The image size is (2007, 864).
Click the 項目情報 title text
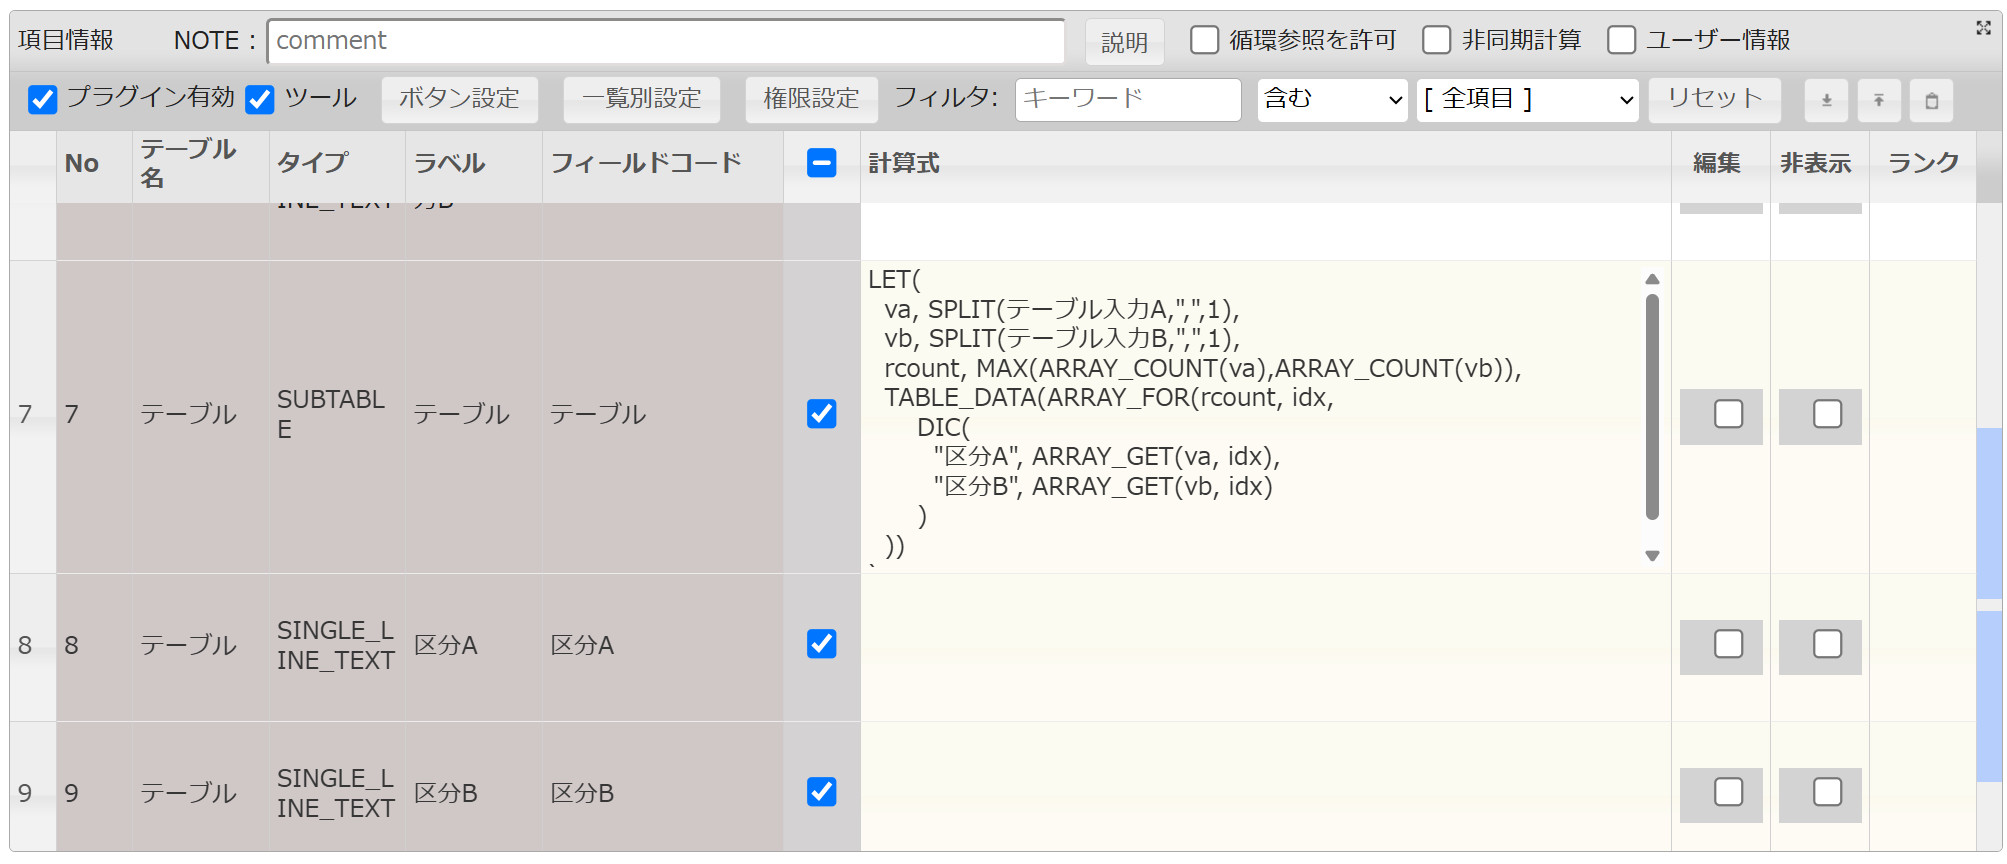66,40
